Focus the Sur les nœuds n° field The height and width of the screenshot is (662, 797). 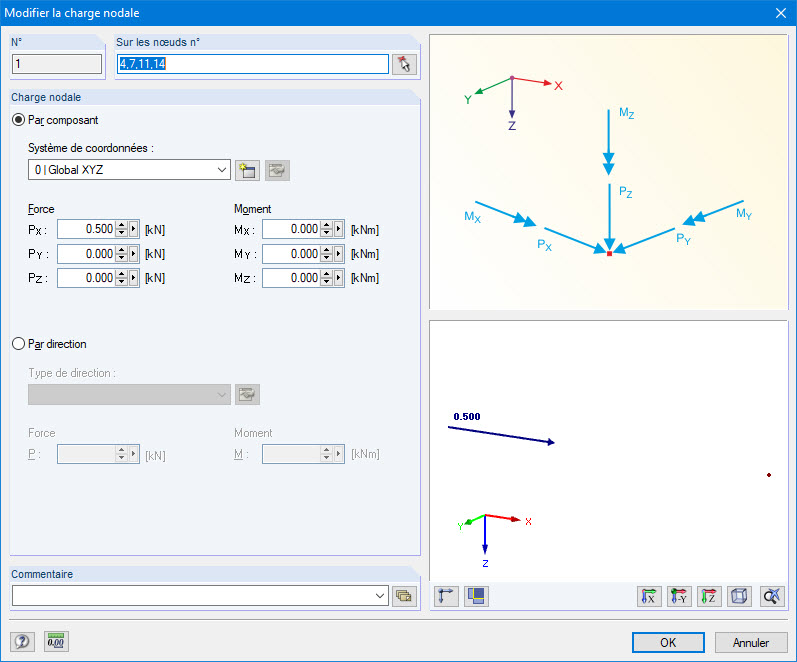[x=253, y=64]
